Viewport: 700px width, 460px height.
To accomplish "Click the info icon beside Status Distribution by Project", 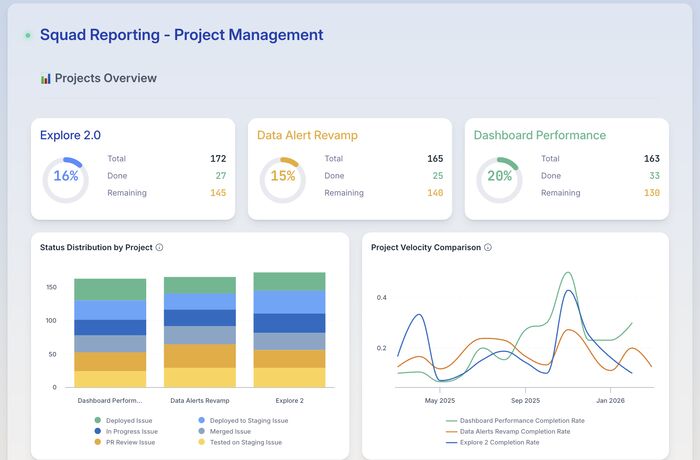I will pyautogui.click(x=159, y=247).
